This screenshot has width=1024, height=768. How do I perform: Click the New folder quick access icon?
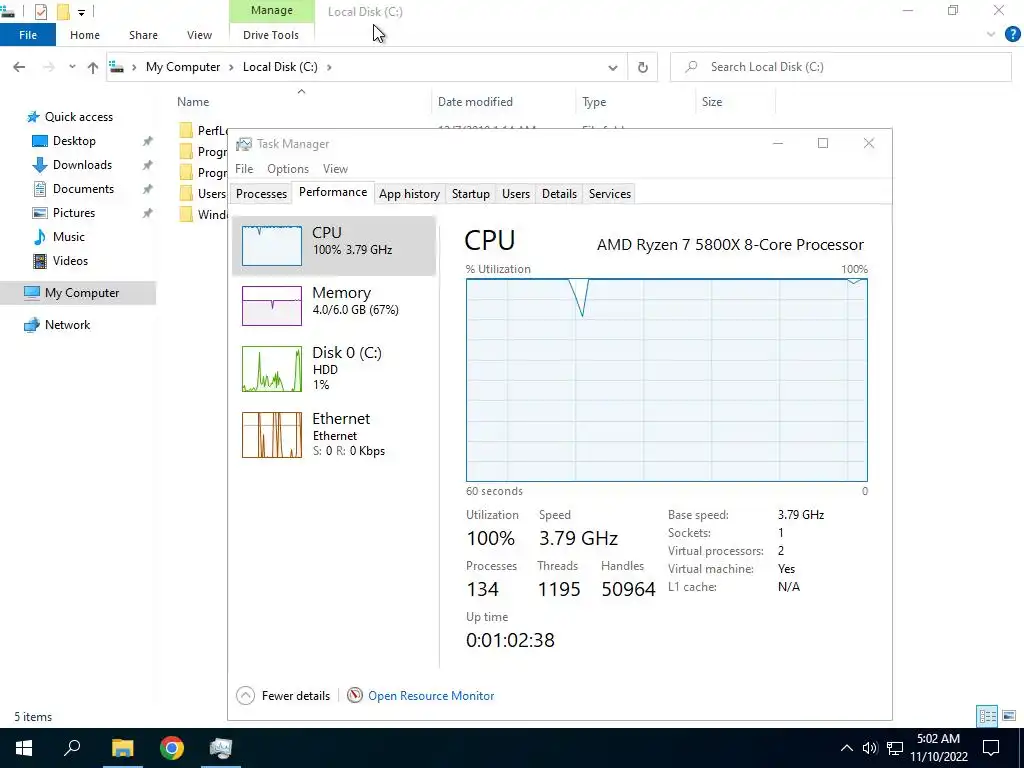pos(63,11)
